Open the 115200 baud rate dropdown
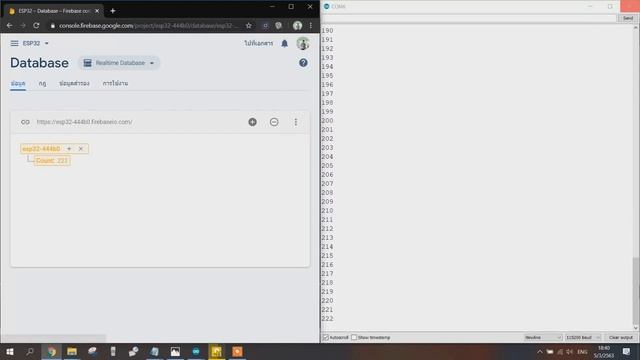The image size is (640, 360). [x=583, y=338]
